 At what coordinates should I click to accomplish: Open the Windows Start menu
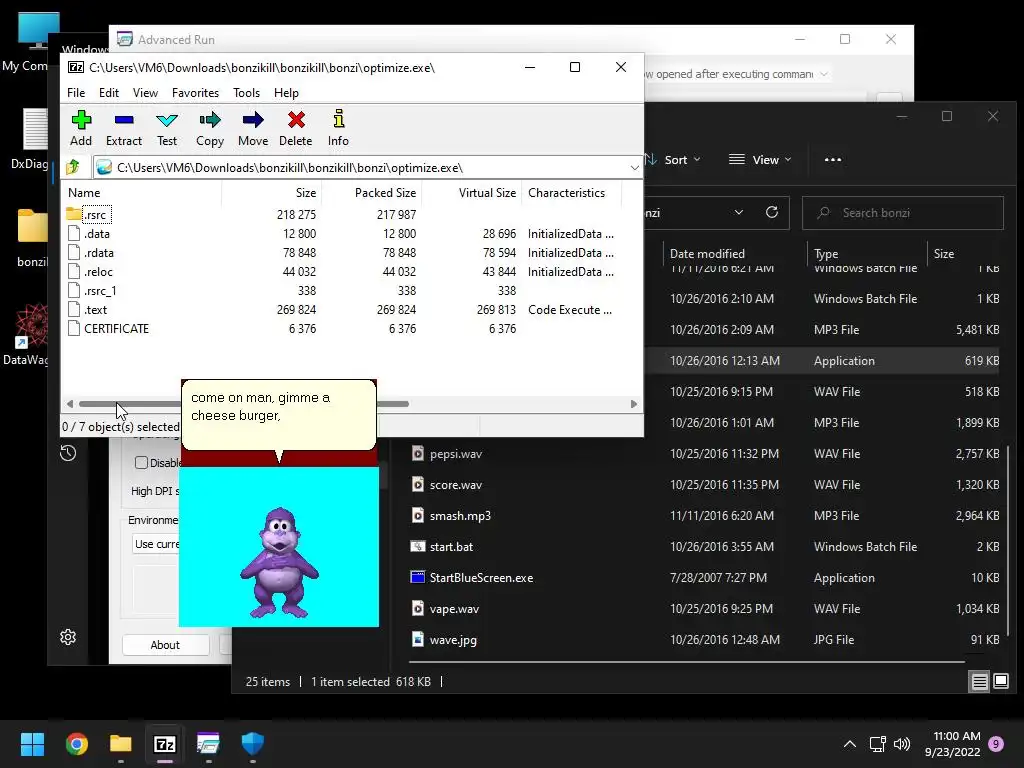coord(32,744)
